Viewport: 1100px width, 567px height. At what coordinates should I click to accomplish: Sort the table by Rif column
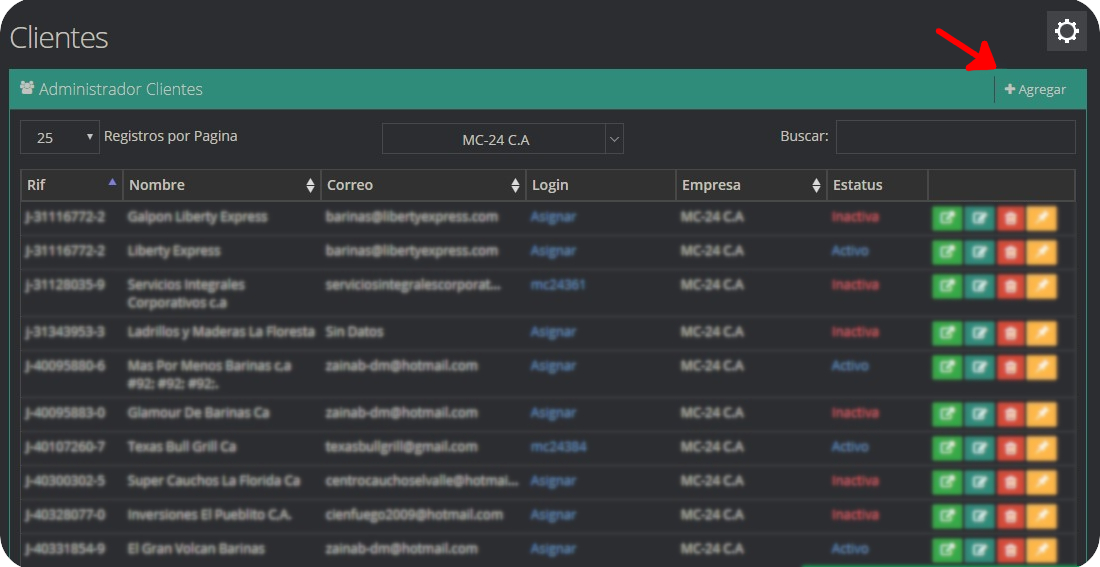point(72,185)
